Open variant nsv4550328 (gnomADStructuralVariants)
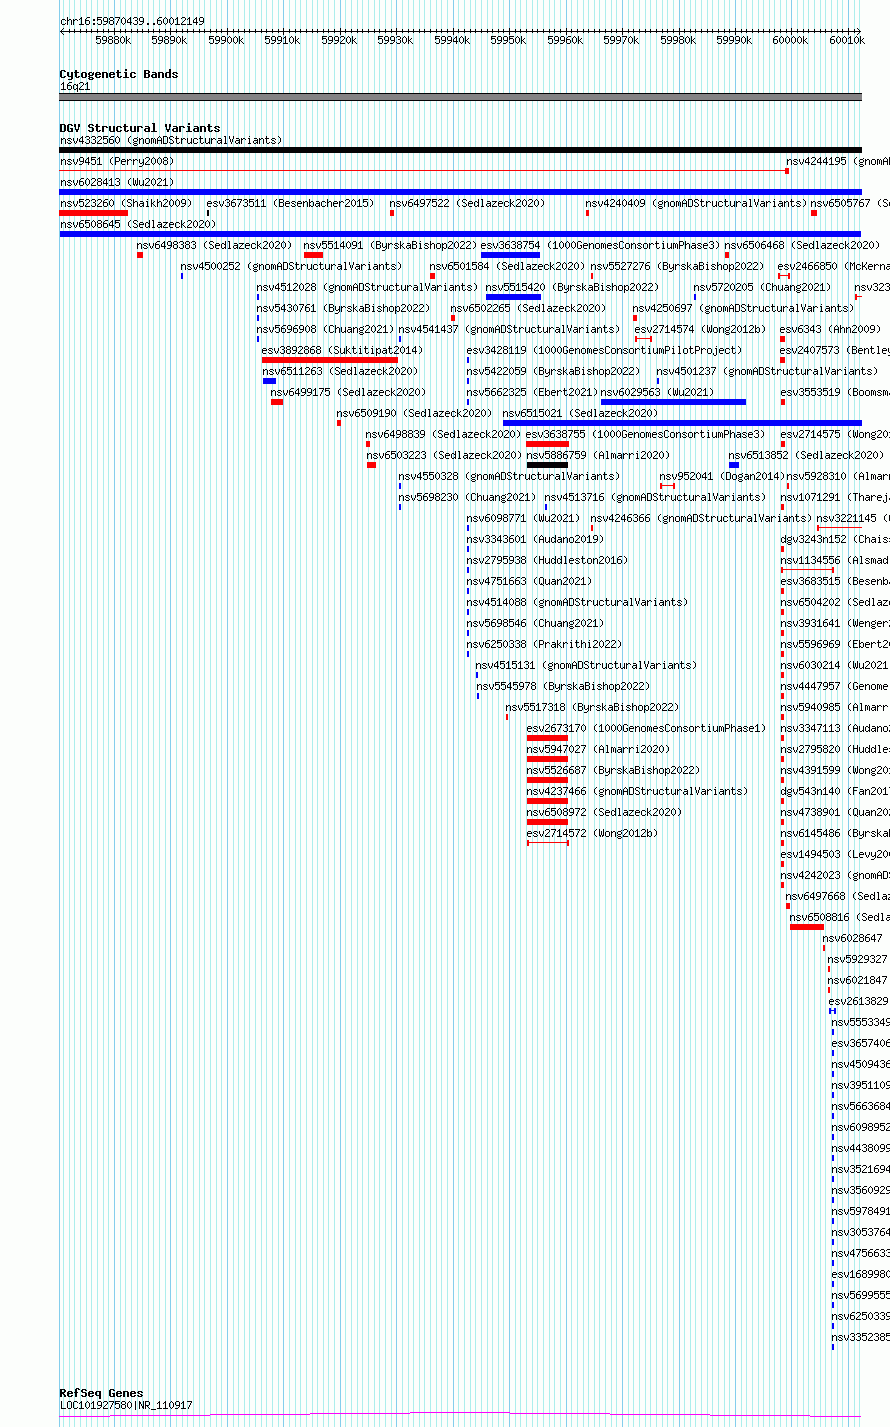This screenshot has width=890, height=1427. (x=509, y=476)
